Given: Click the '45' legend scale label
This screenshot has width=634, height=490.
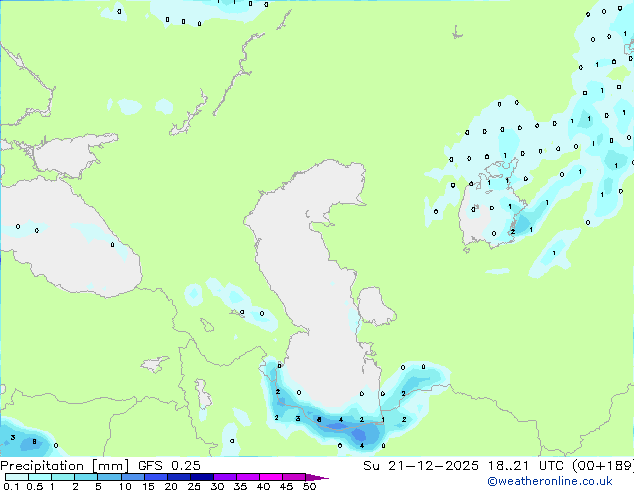Looking at the screenshot, I should point(286,486).
